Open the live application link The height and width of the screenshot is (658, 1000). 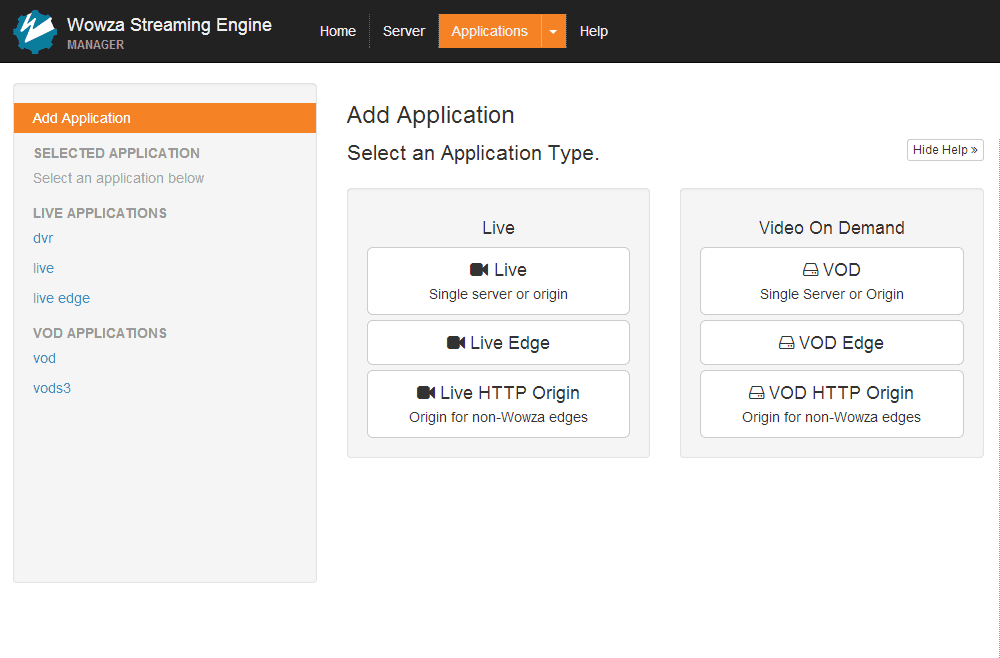coord(43,268)
